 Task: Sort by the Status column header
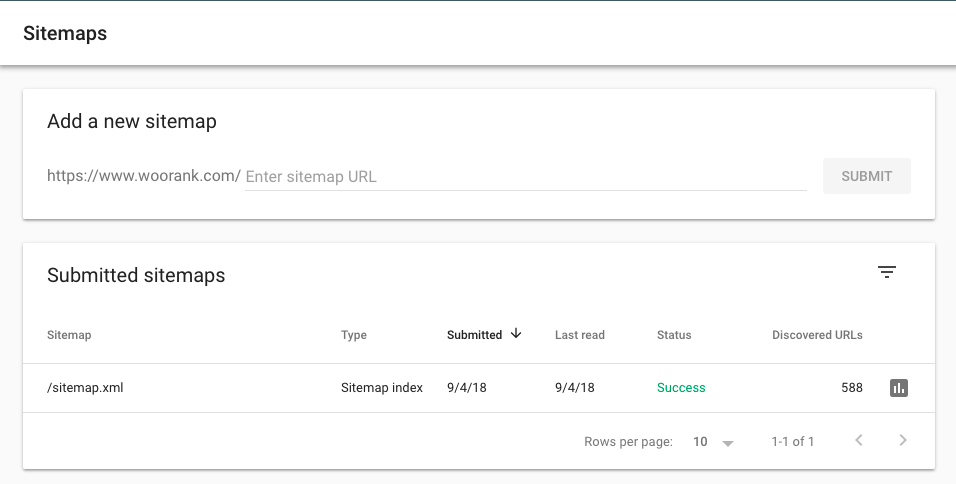coord(674,335)
